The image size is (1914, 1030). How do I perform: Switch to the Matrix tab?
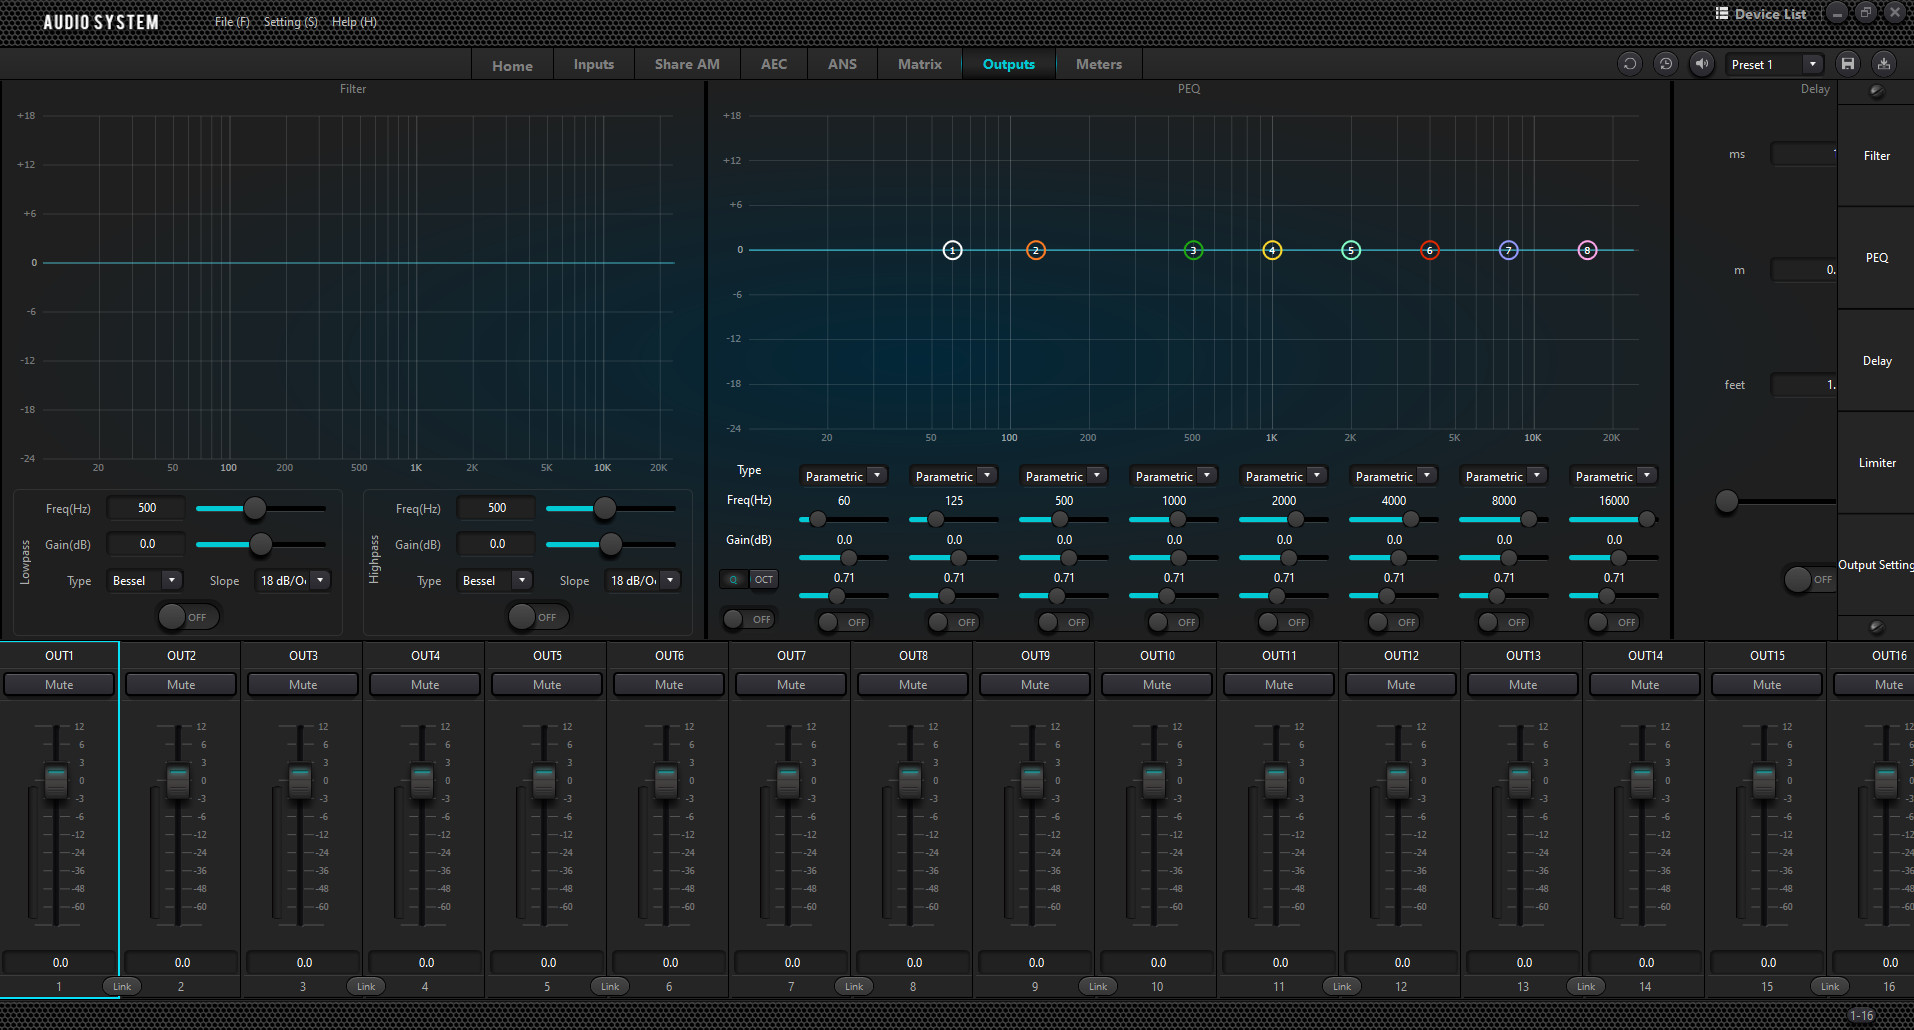[x=919, y=64]
